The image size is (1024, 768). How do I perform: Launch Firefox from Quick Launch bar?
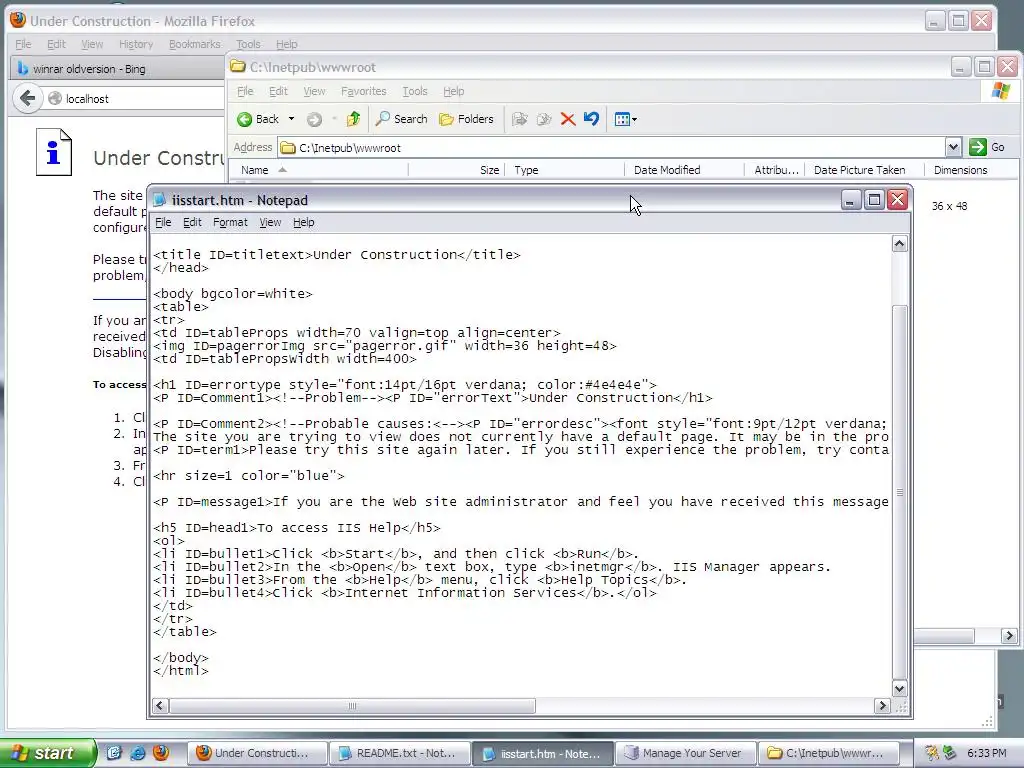[161, 753]
